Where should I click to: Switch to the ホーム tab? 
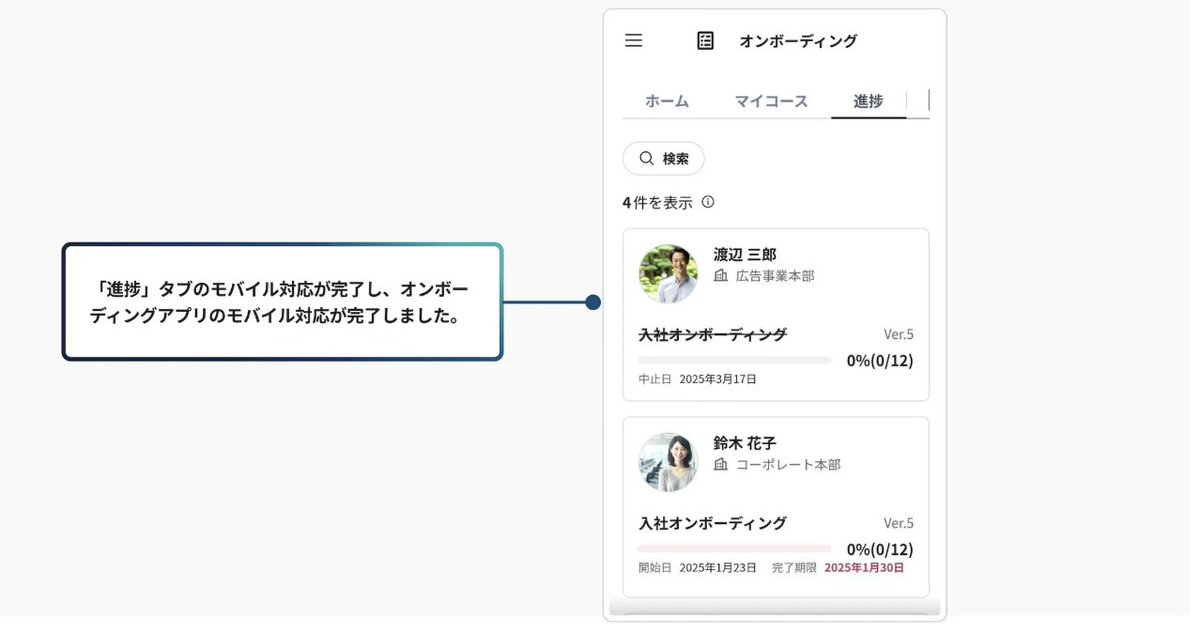click(x=667, y=101)
